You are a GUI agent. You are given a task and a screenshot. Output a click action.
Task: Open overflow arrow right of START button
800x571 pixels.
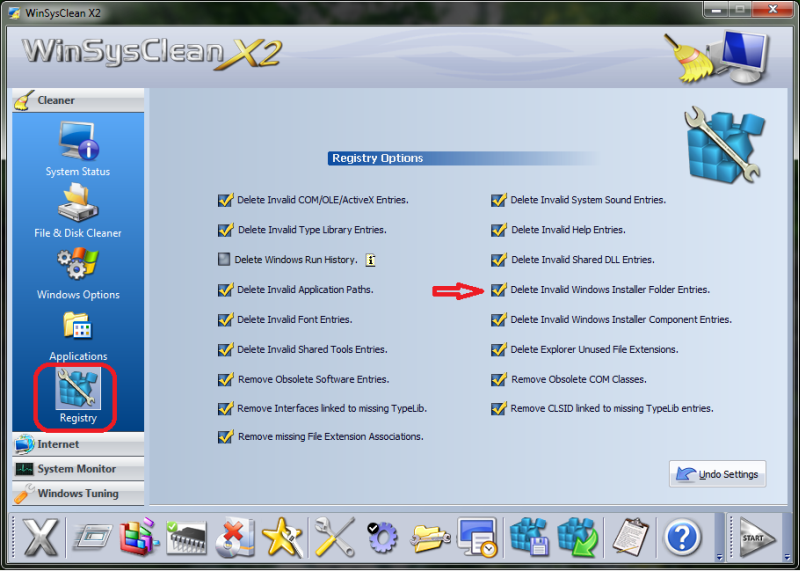(786, 557)
